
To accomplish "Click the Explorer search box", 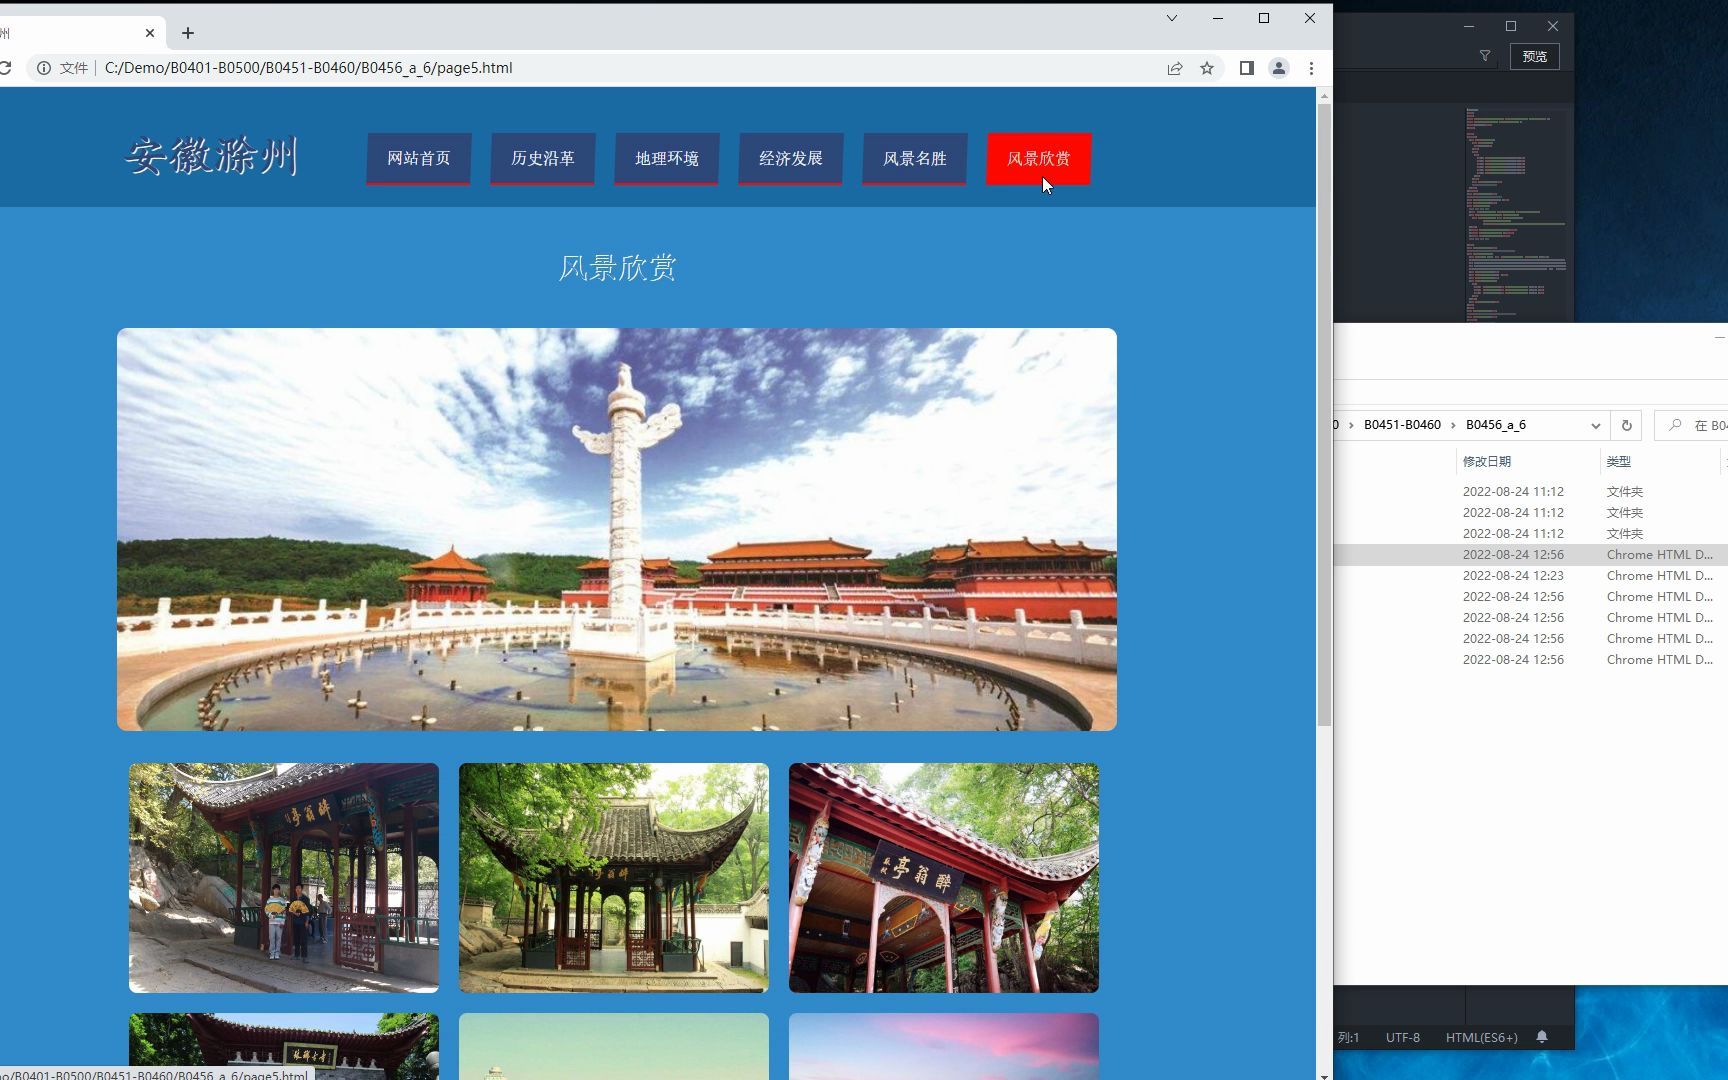I will point(1691,425).
